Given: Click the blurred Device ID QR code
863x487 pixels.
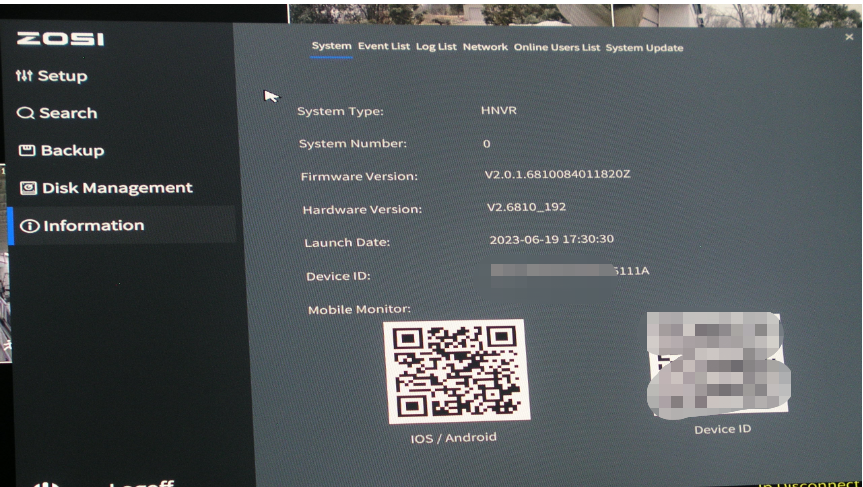Looking at the screenshot, I should pos(719,365).
